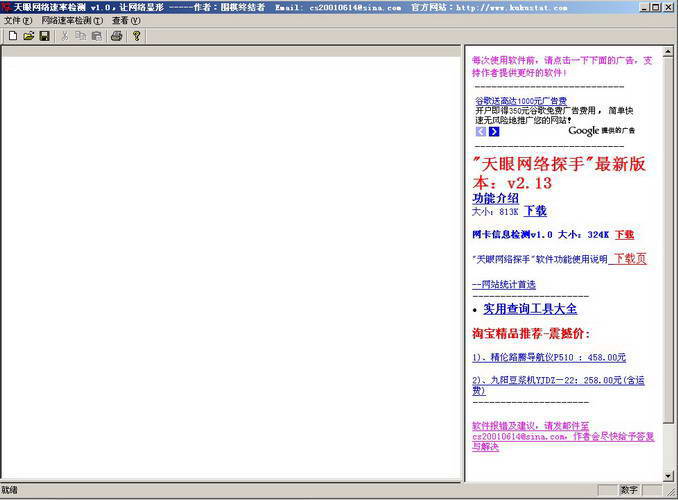Click the previous ad arrow button
Screen dimensions: 678x500
click(x=480, y=131)
